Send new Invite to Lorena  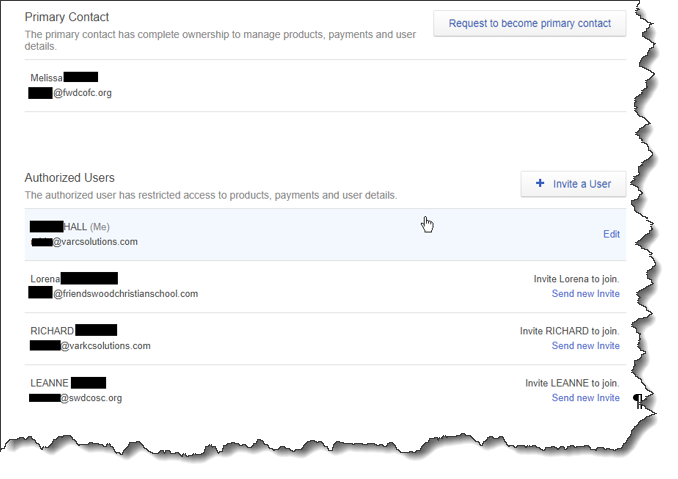pyautogui.click(x=585, y=294)
